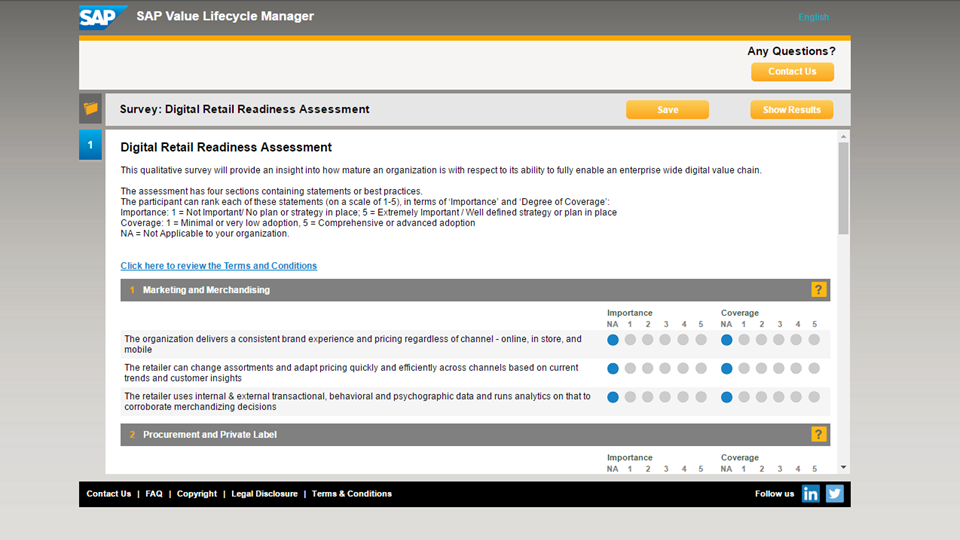
Task: Open Contact Us in footer
Action: [108, 493]
